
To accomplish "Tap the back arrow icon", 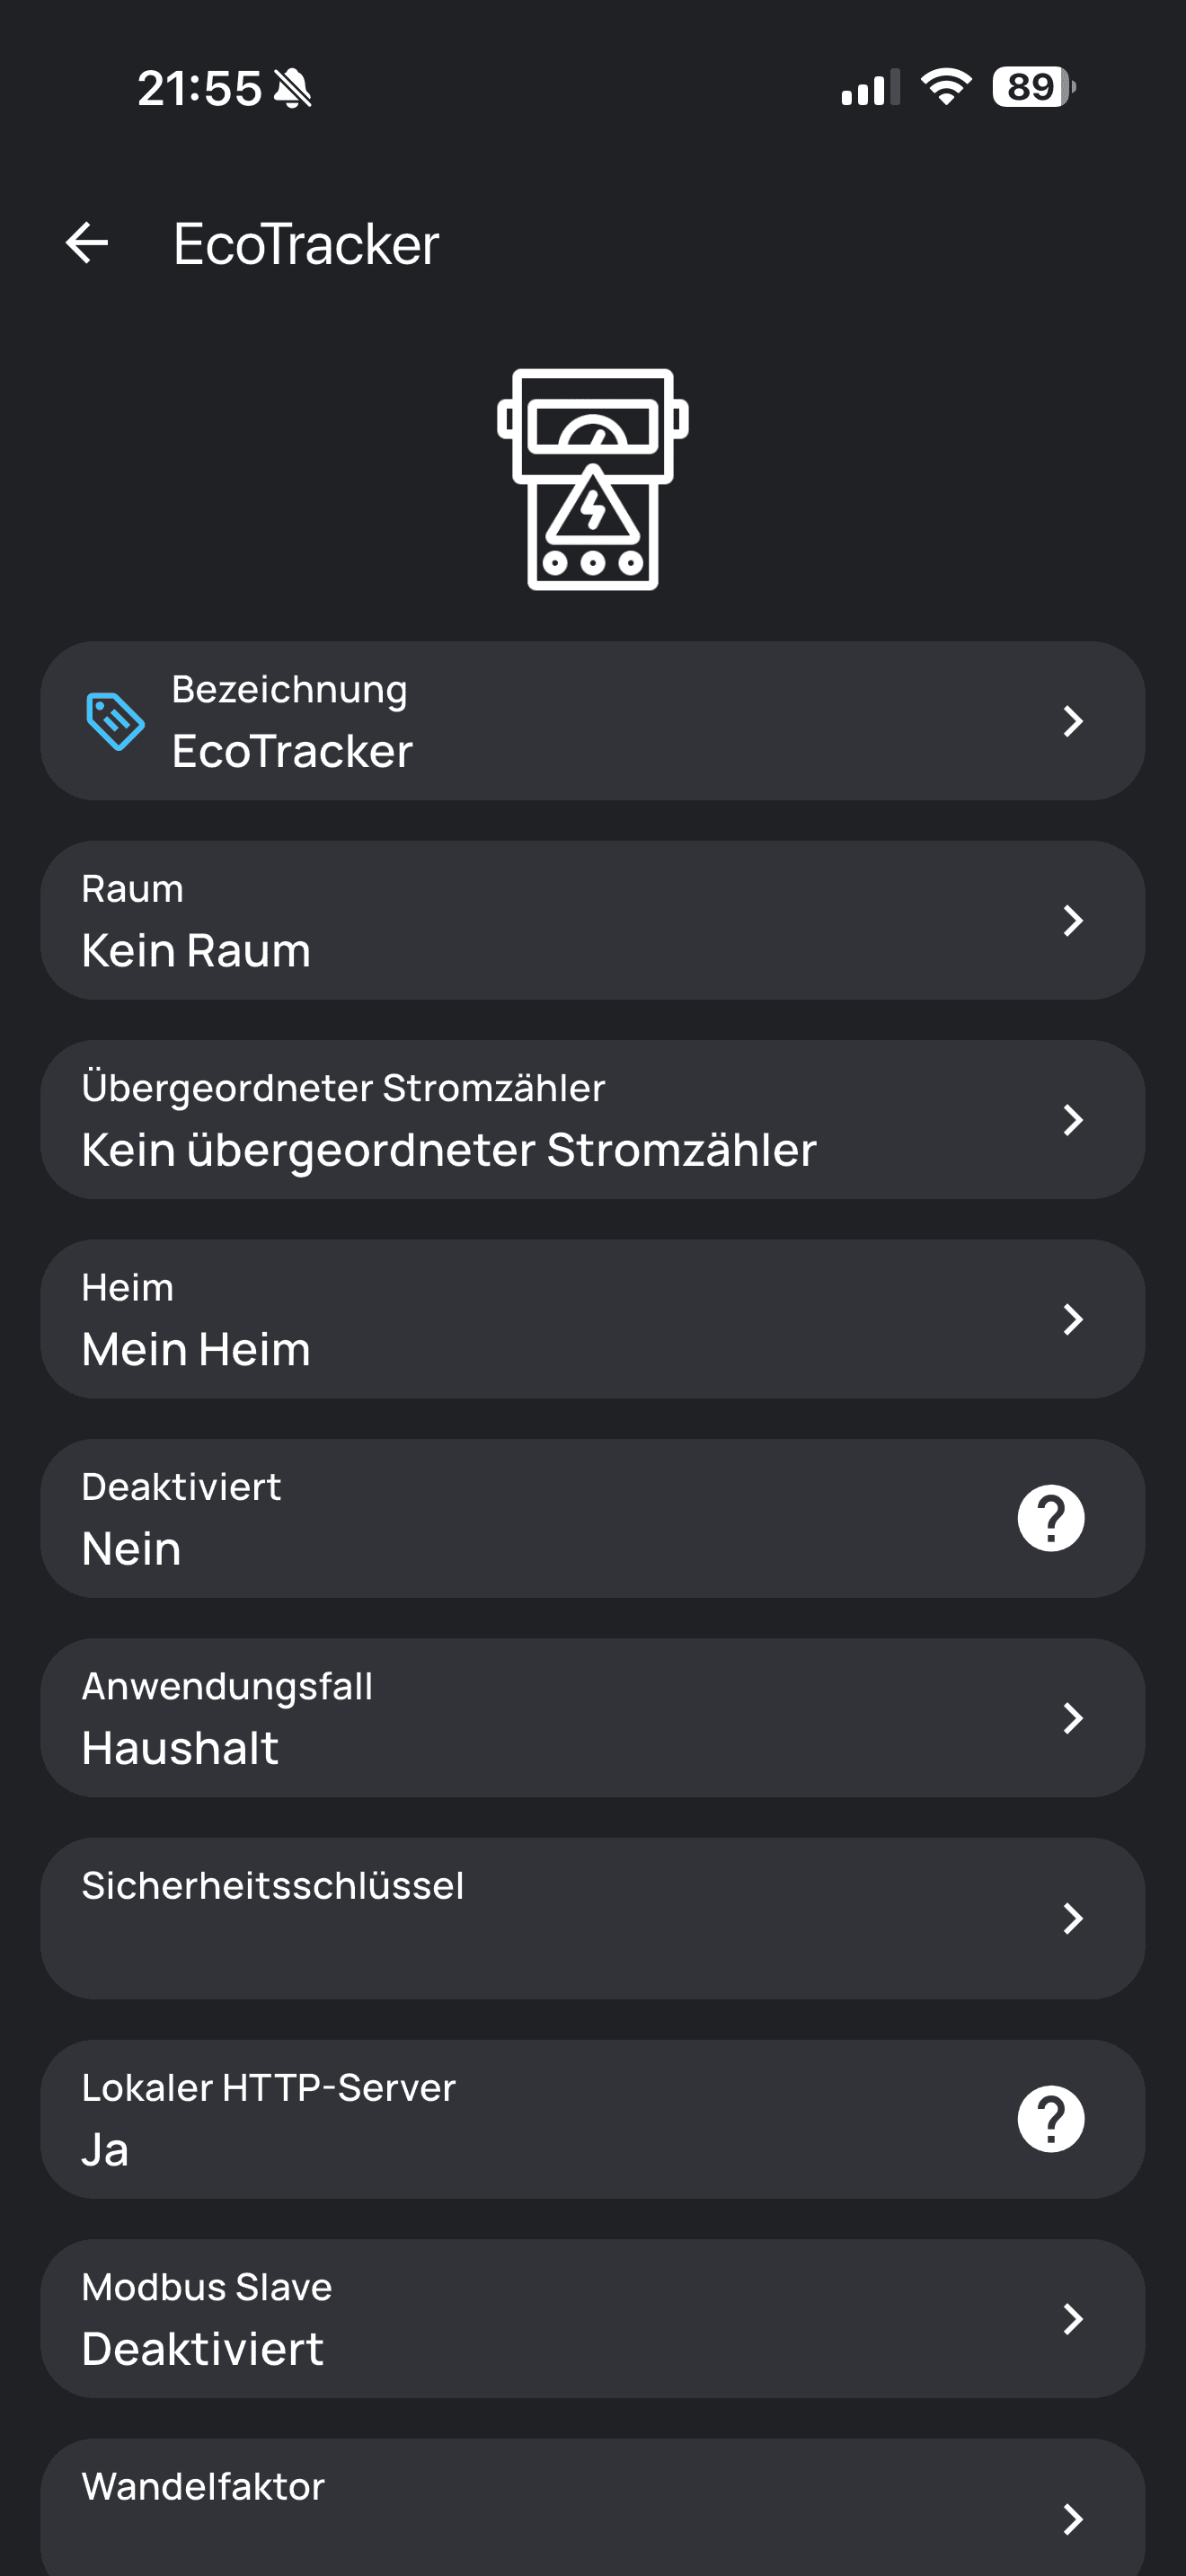I will tap(87, 243).
